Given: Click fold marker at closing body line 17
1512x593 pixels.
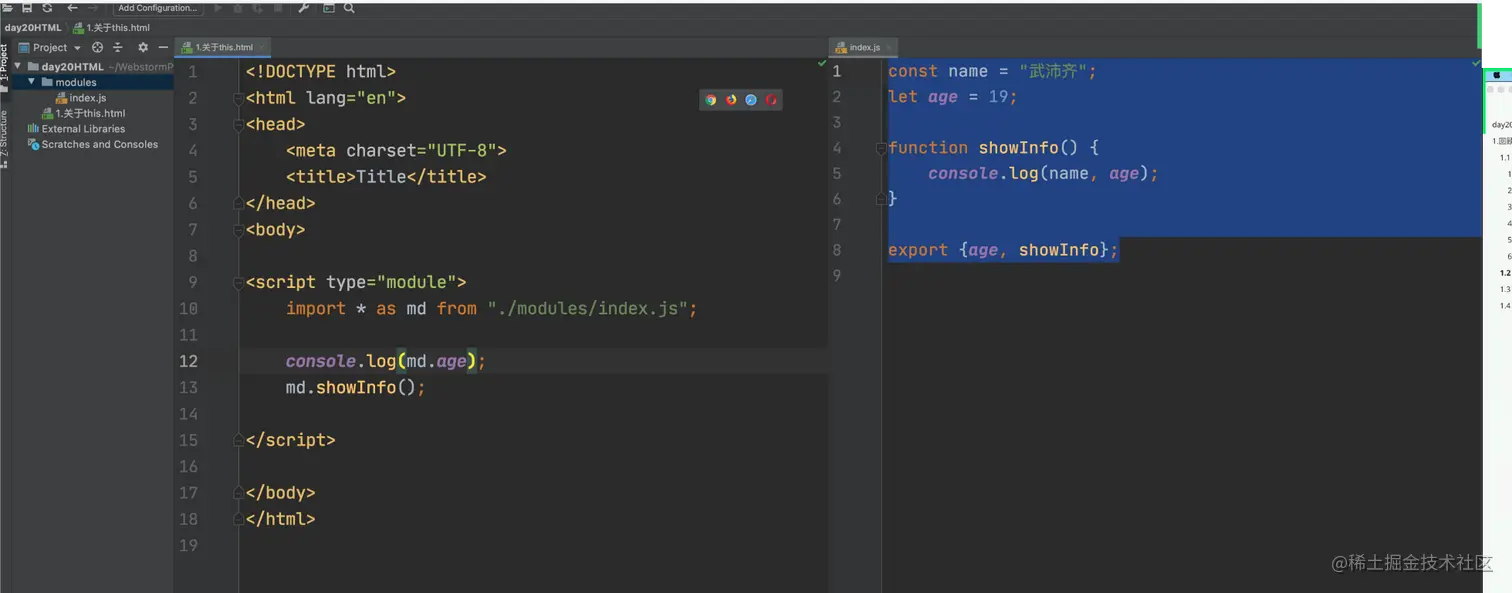Looking at the screenshot, I should coord(239,493).
